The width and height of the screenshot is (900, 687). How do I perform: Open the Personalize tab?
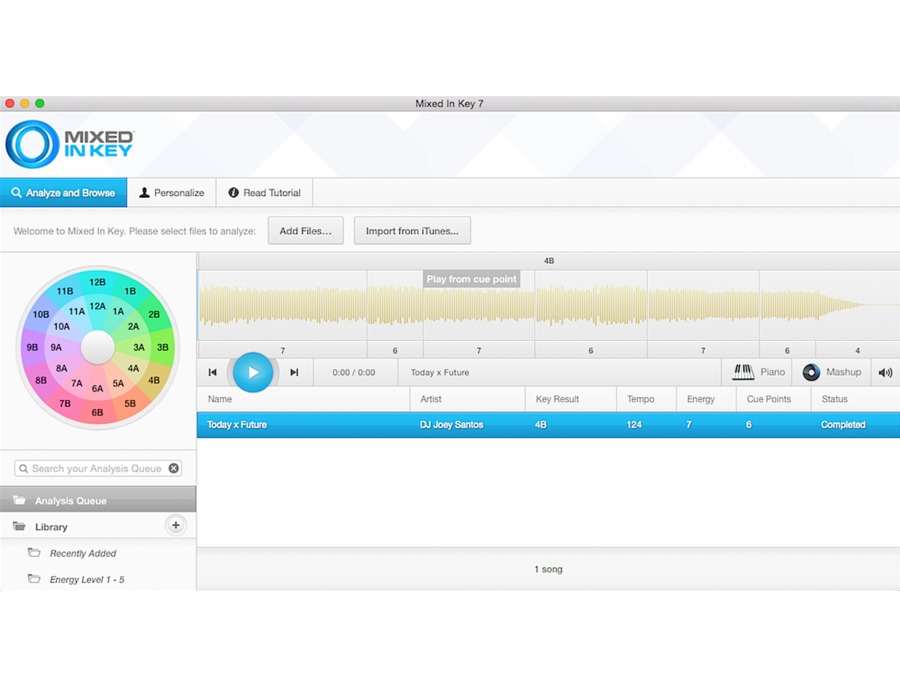coord(172,193)
